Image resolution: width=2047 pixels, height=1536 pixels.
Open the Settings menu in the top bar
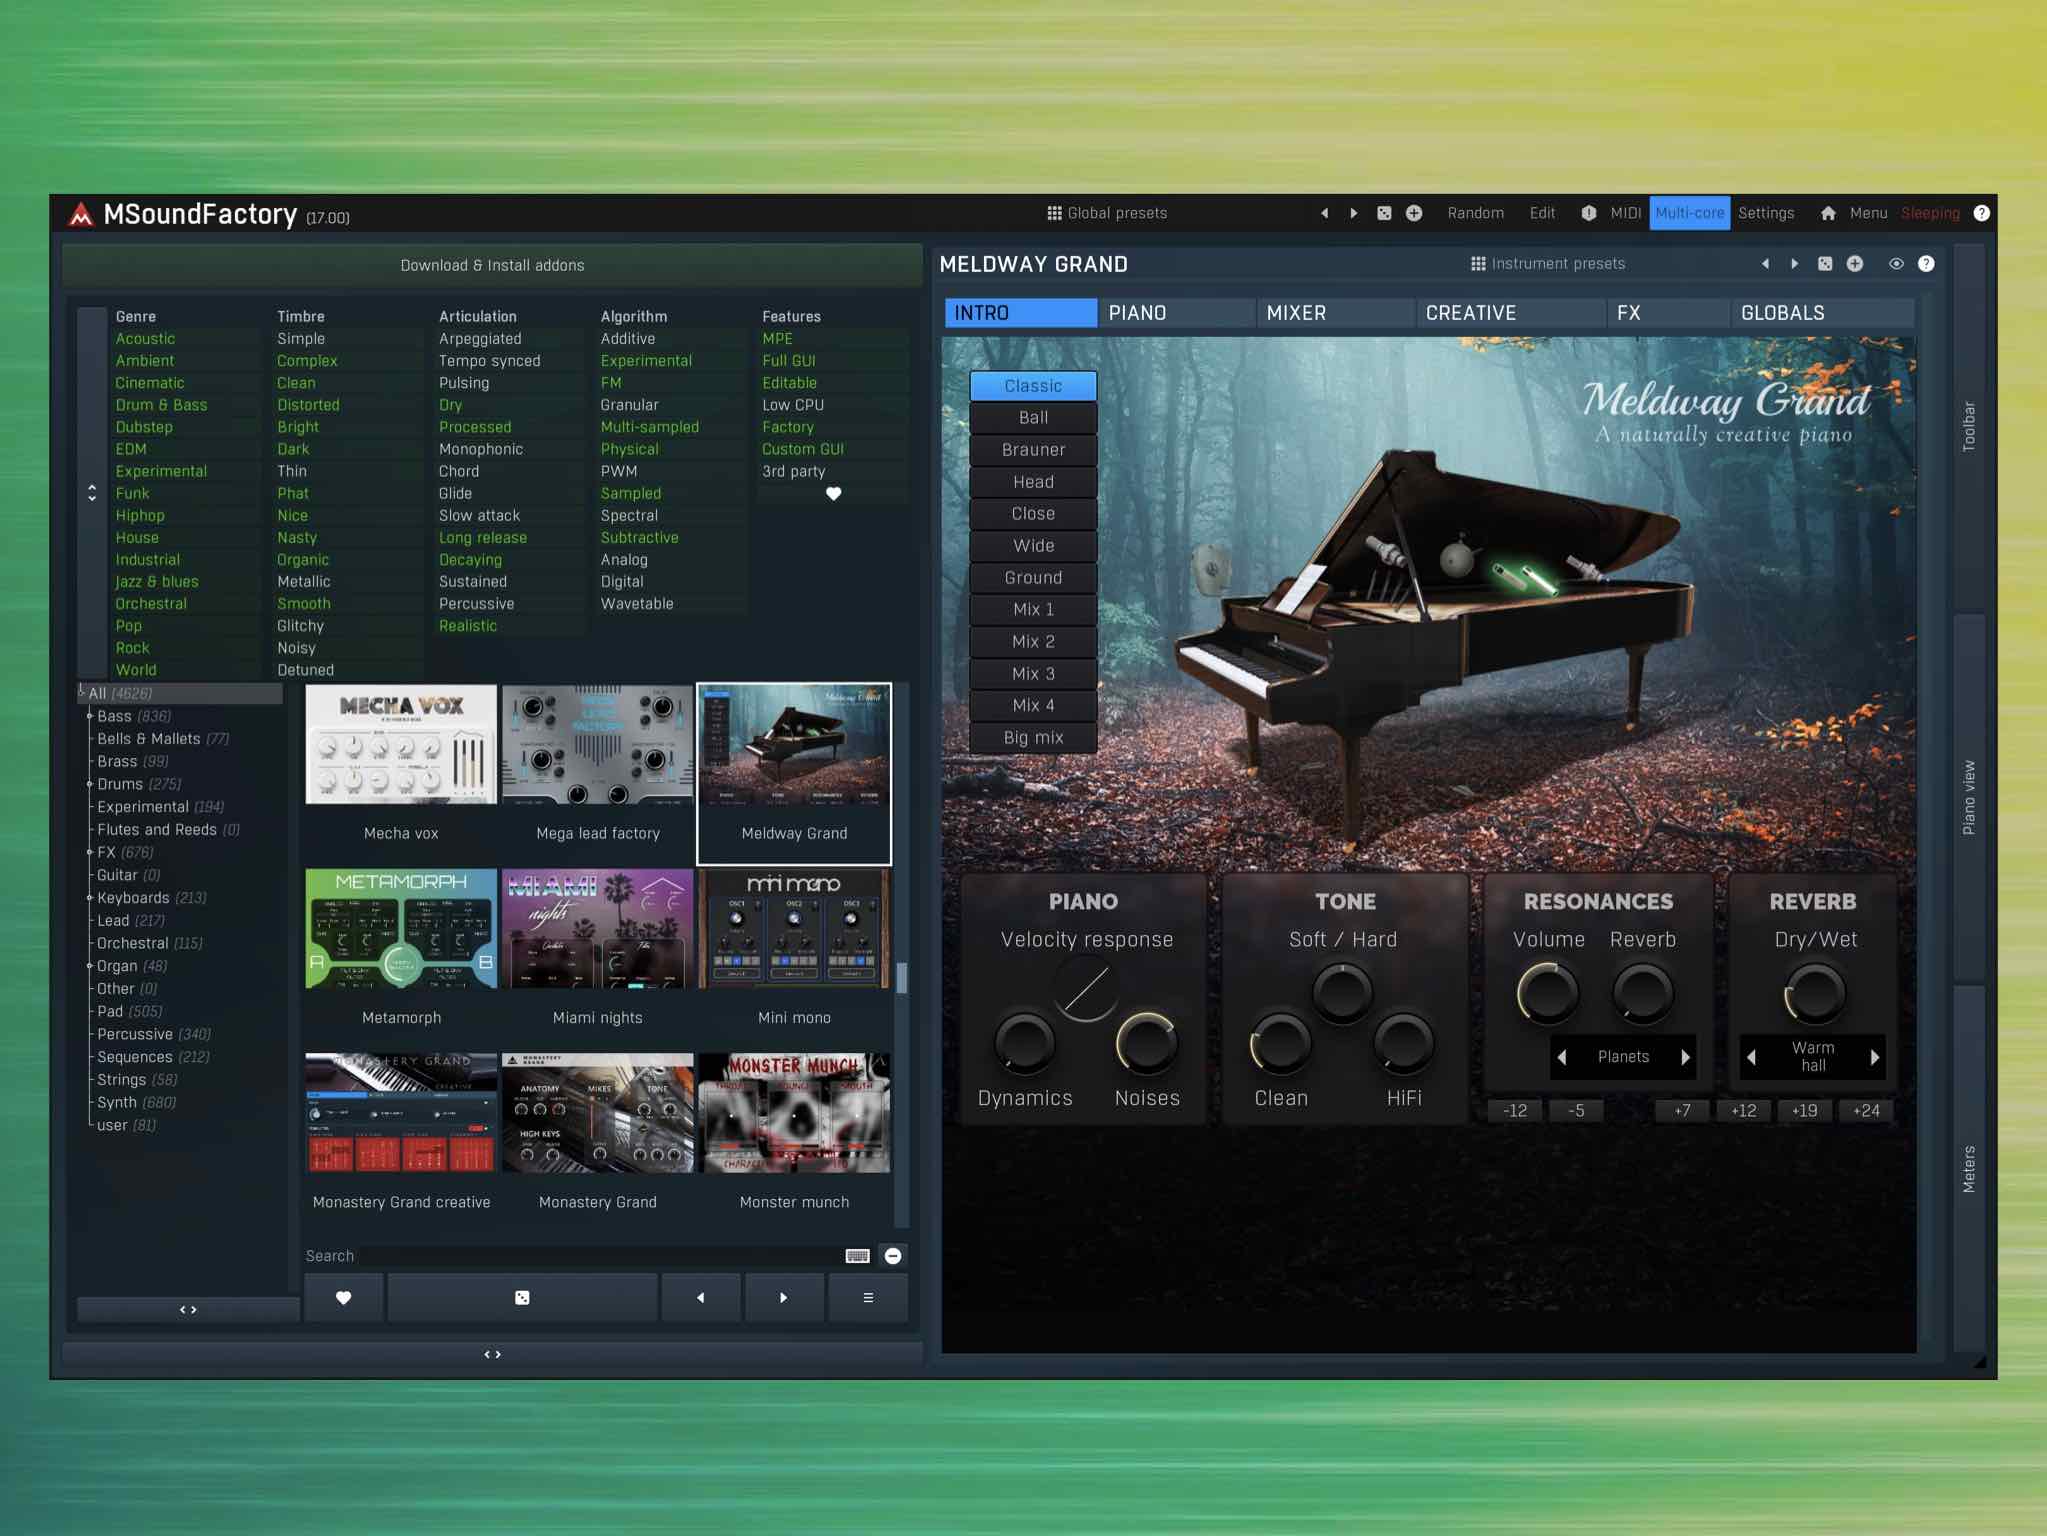1766,213
